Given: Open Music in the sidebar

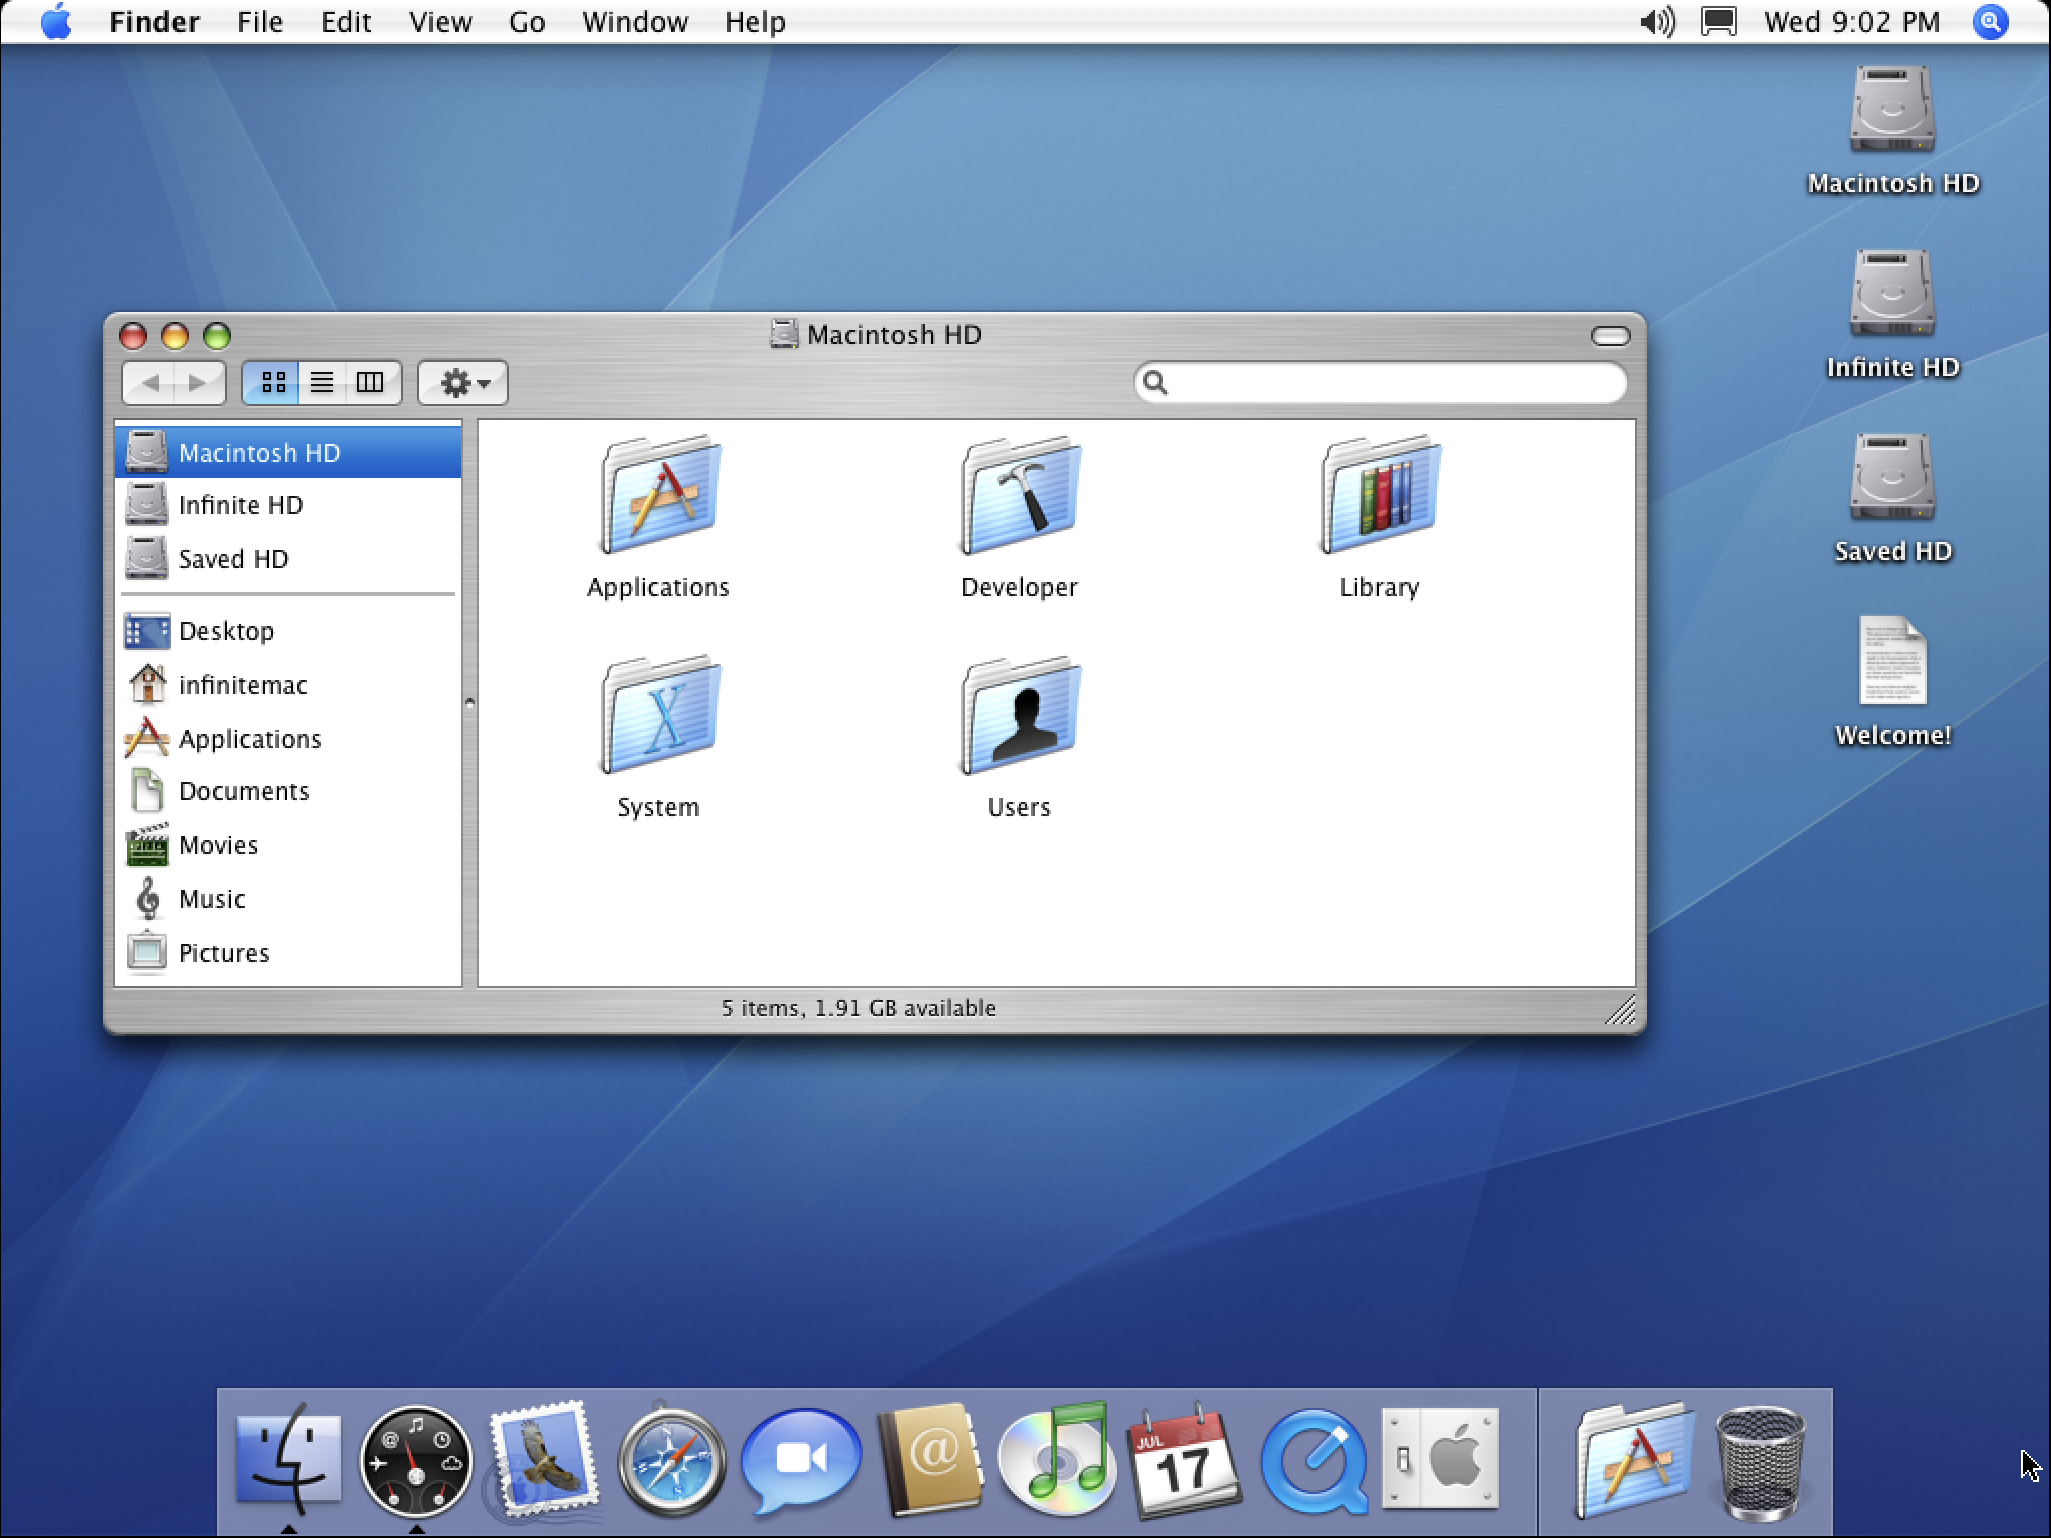Looking at the screenshot, I should pyautogui.click(x=288, y=899).
